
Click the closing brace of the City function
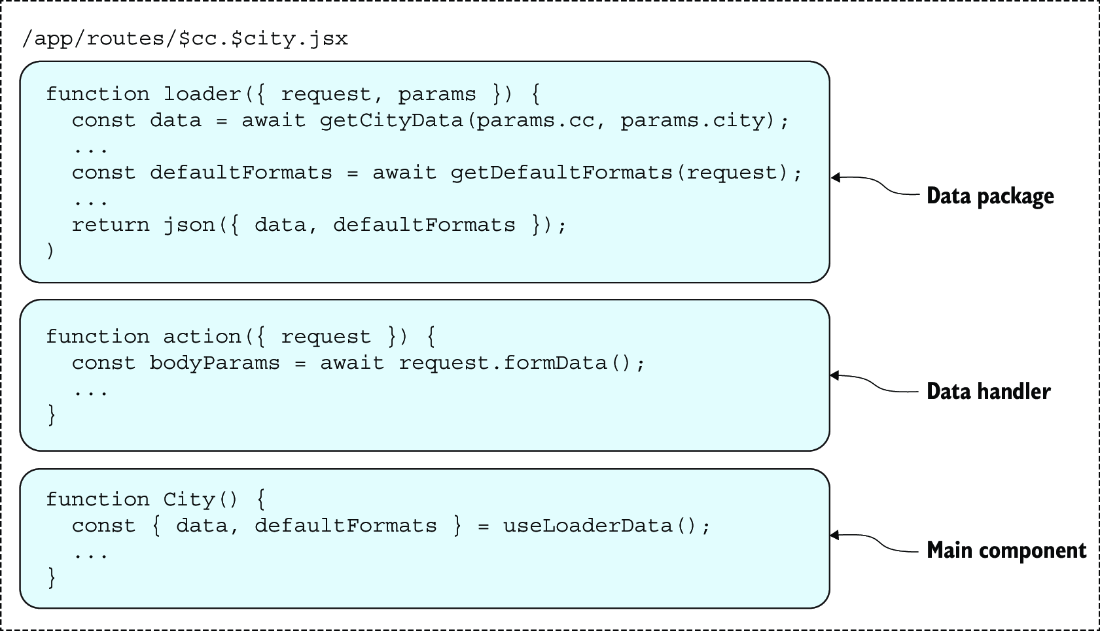51,578
